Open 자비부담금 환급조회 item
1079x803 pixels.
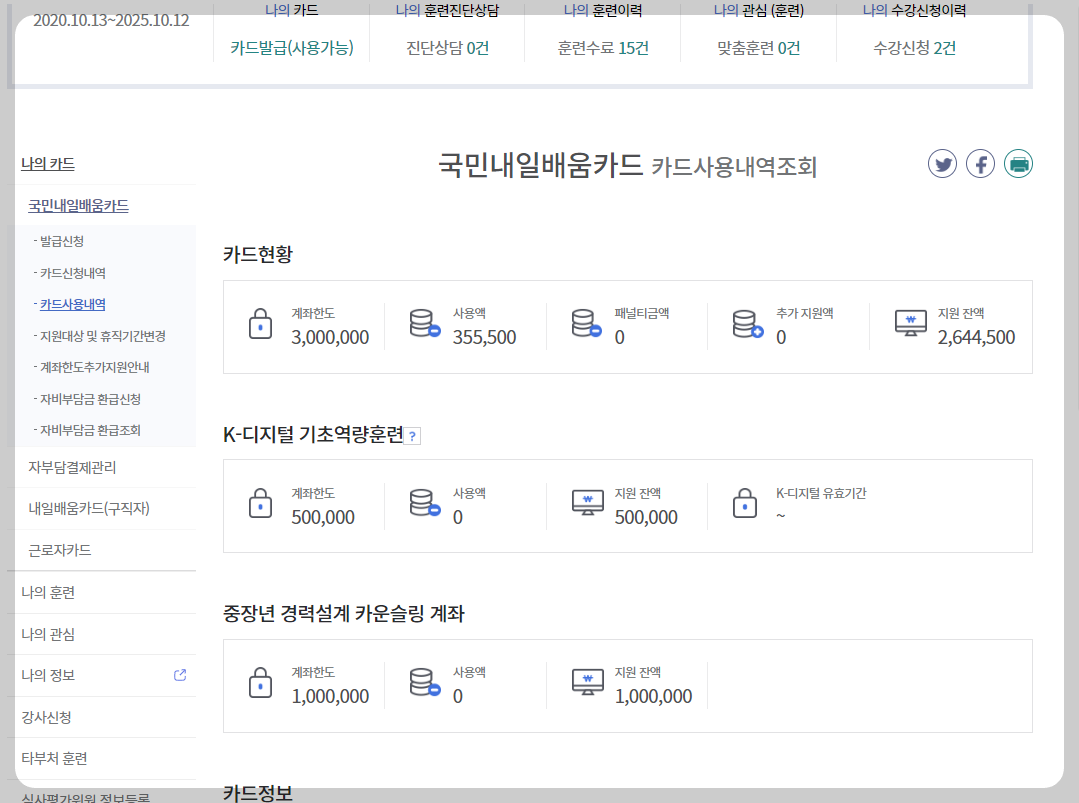pyautogui.click(x=90, y=430)
